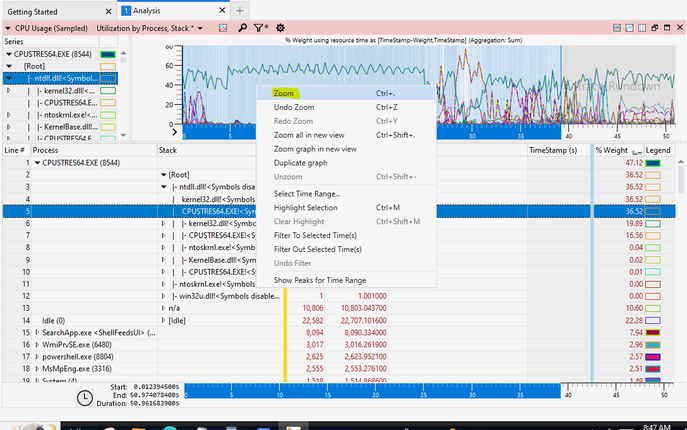The height and width of the screenshot is (430, 687).
Task: Choose Undo Zoom from the context menu
Action: [346, 107]
